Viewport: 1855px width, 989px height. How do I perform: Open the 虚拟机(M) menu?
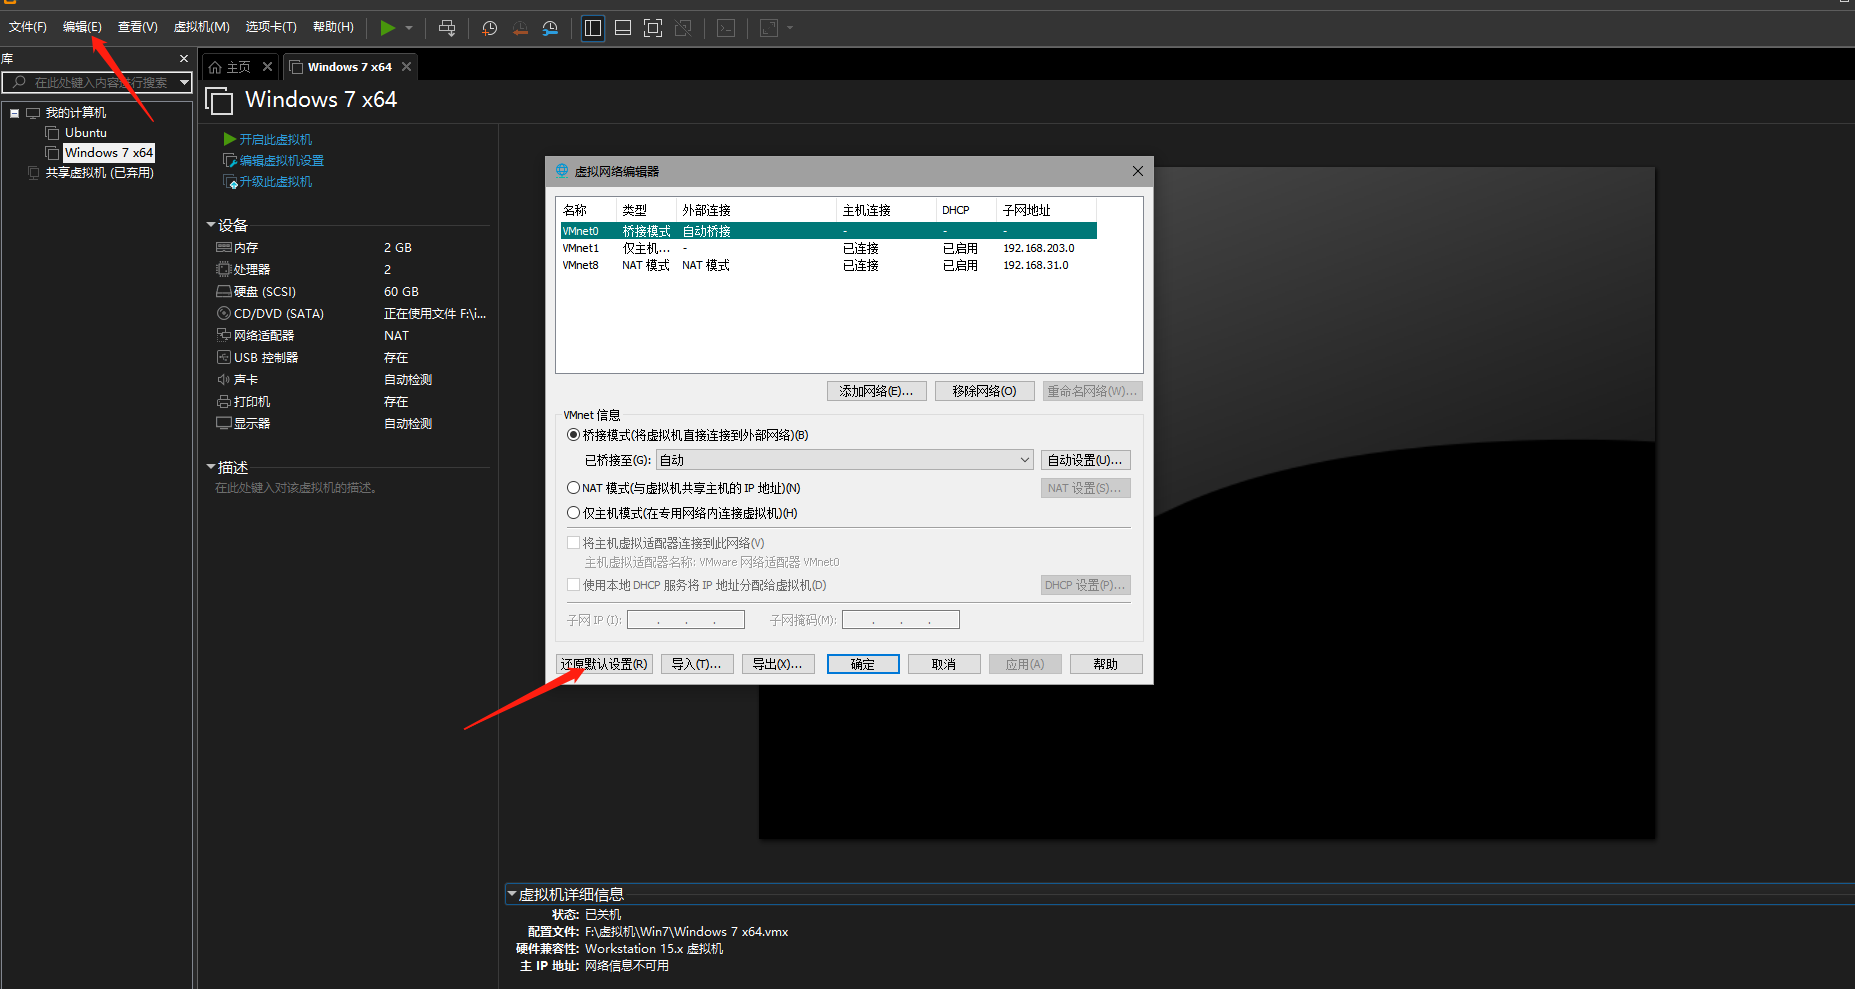[x=202, y=27]
